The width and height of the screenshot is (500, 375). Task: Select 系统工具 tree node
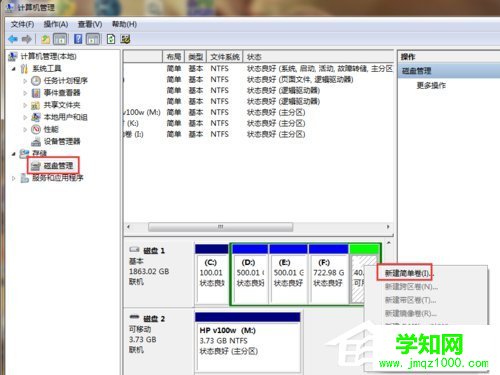47,69
